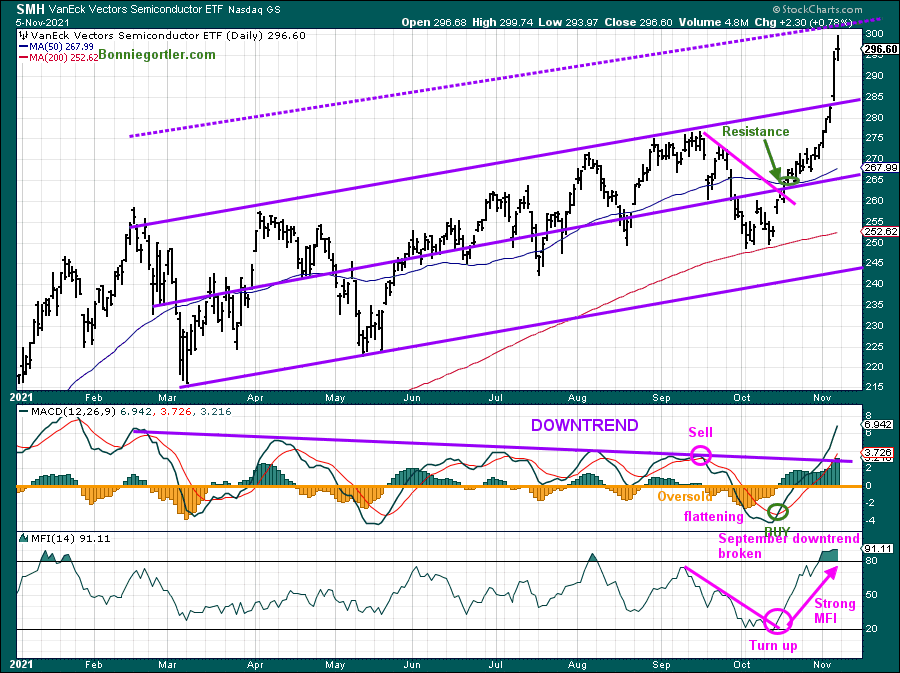Click the StockCharts.com watermark text

(x=817, y=9)
